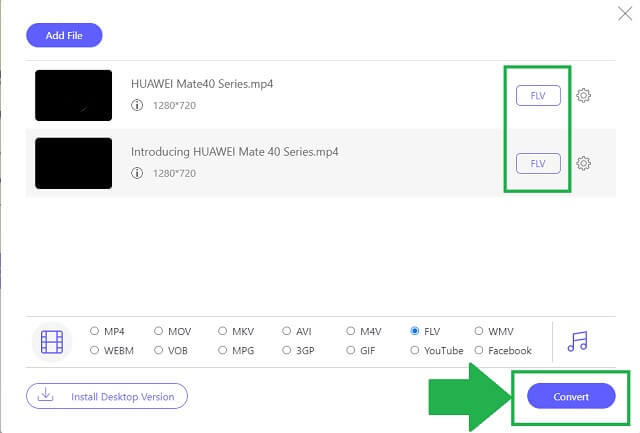Click info icon under Introducing HUAWEI Mate 40
The width and height of the screenshot is (640, 433).
[137, 173]
